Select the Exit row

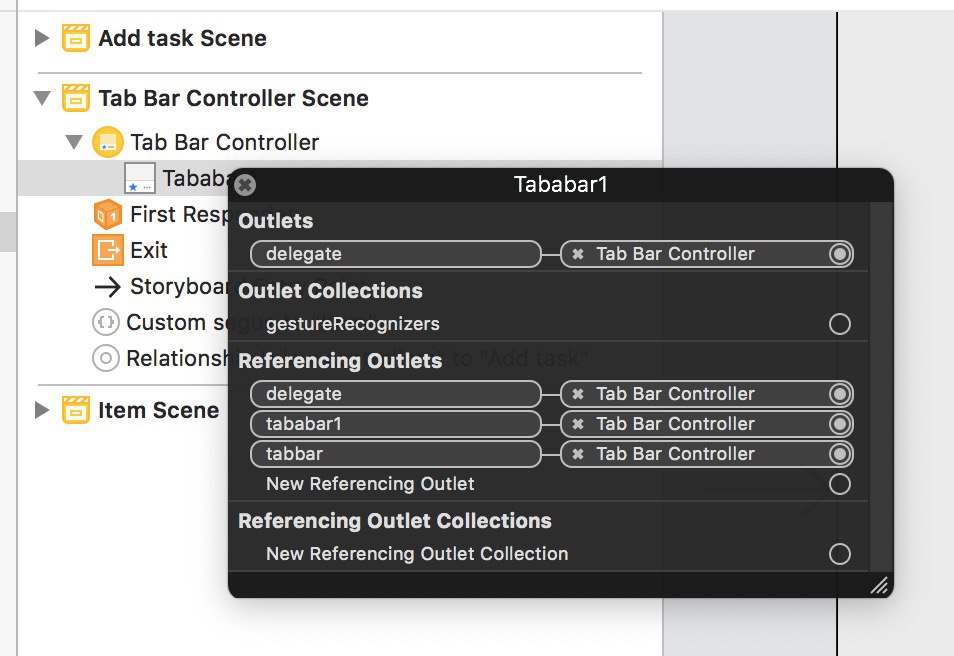(148, 250)
